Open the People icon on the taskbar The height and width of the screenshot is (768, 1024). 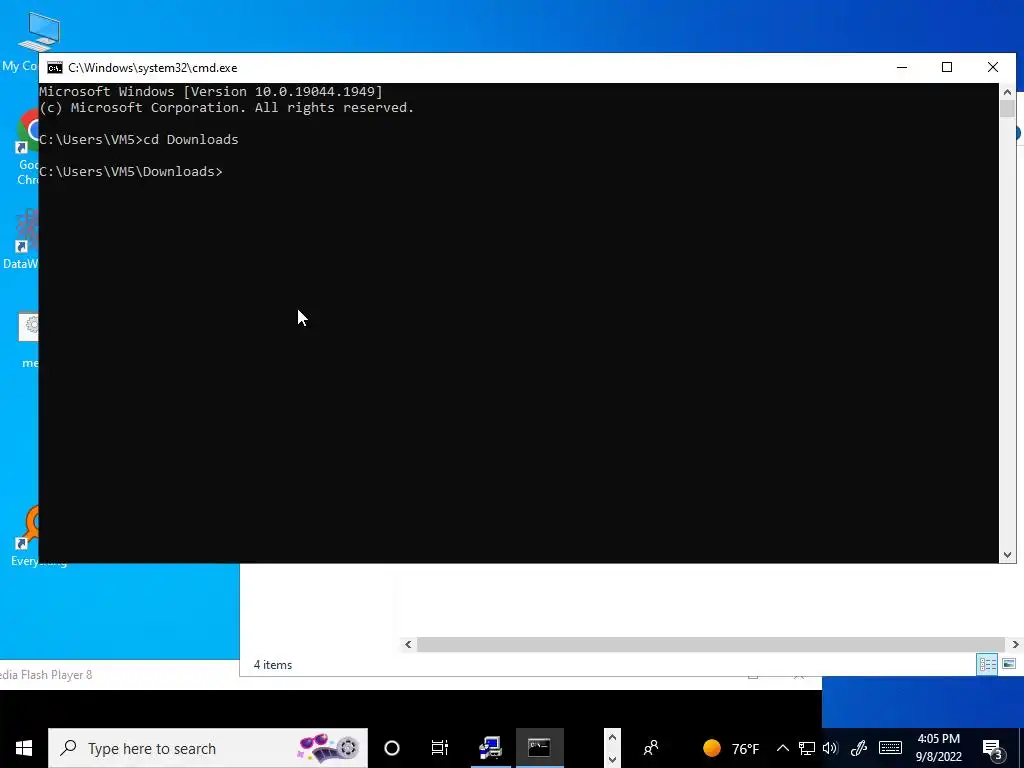point(650,748)
